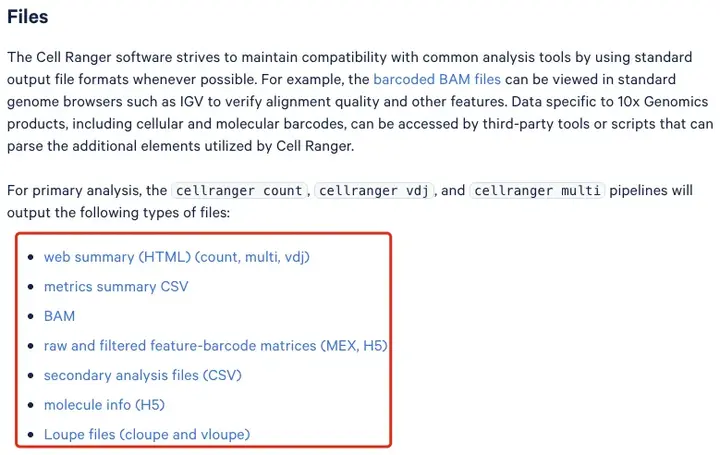Click the bullet beside web summary (HTML)
The height and width of the screenshot is (455, 720).
(x=29, y=258)
